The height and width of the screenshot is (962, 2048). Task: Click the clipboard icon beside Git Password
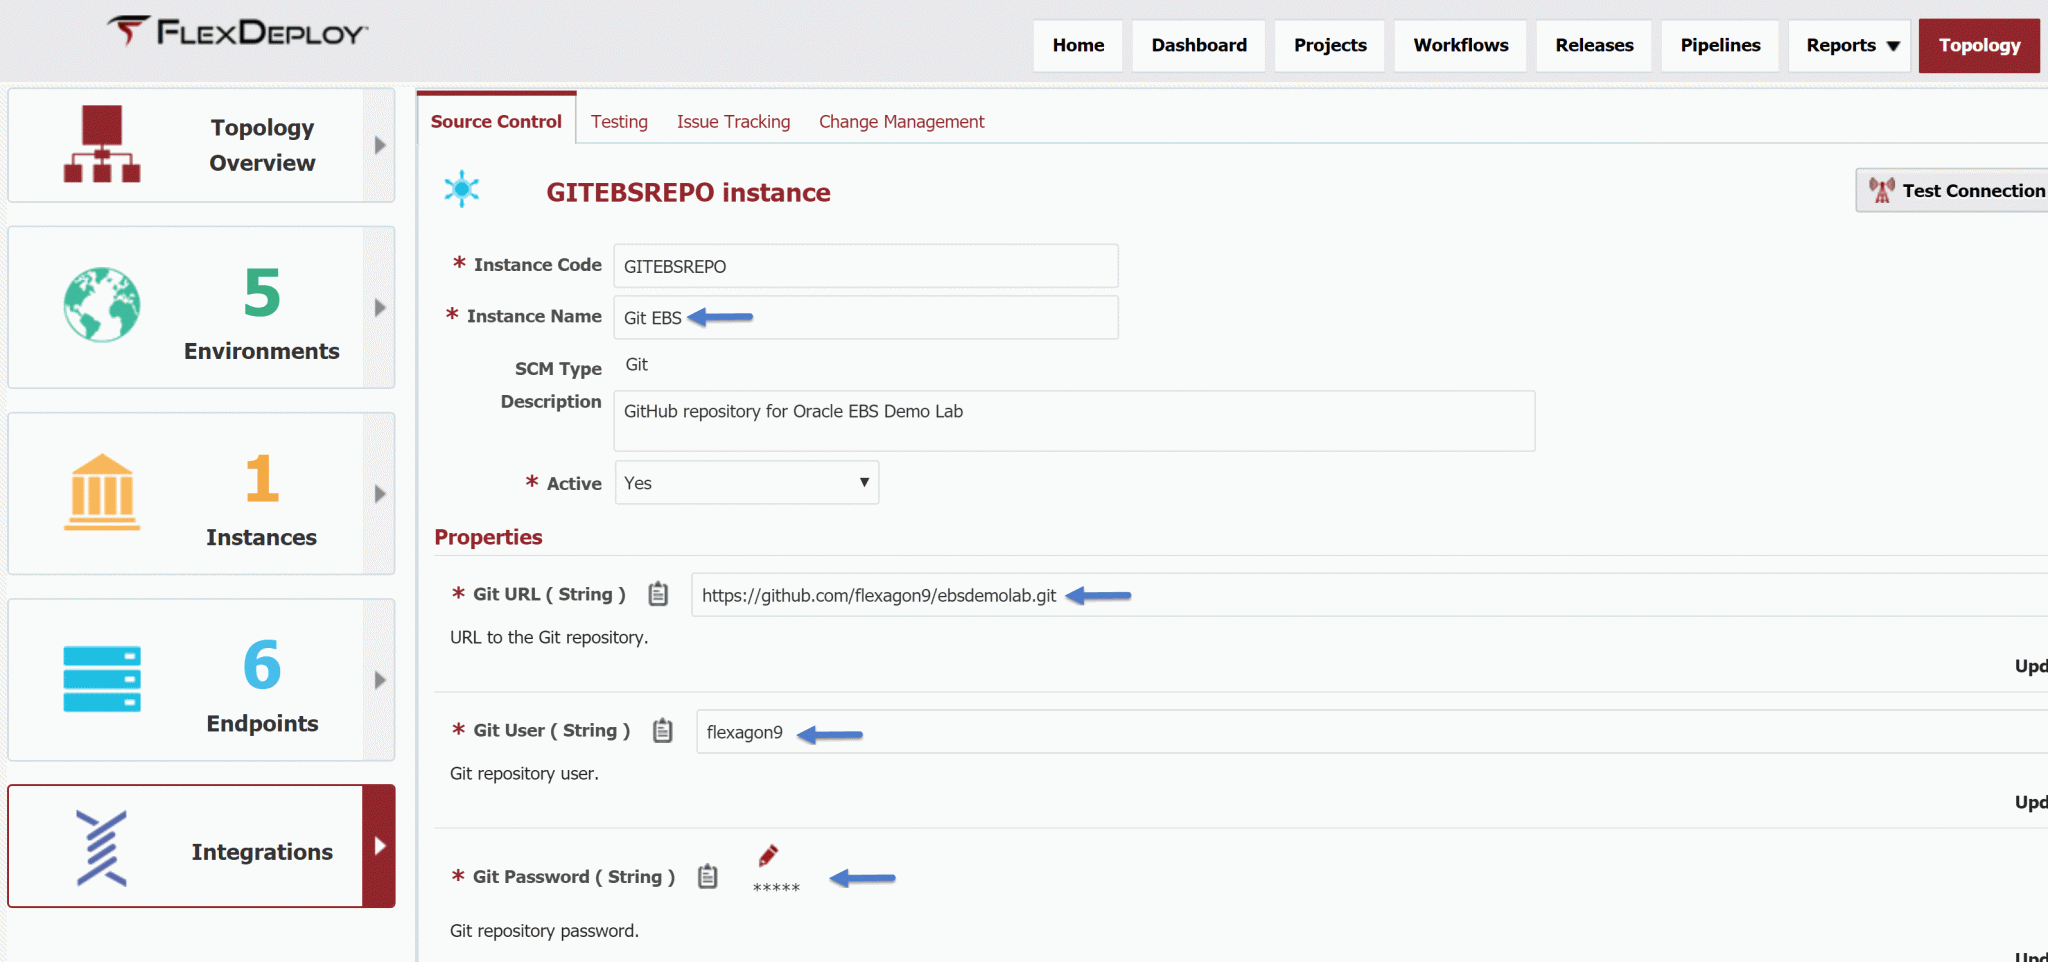click(708, 877)
